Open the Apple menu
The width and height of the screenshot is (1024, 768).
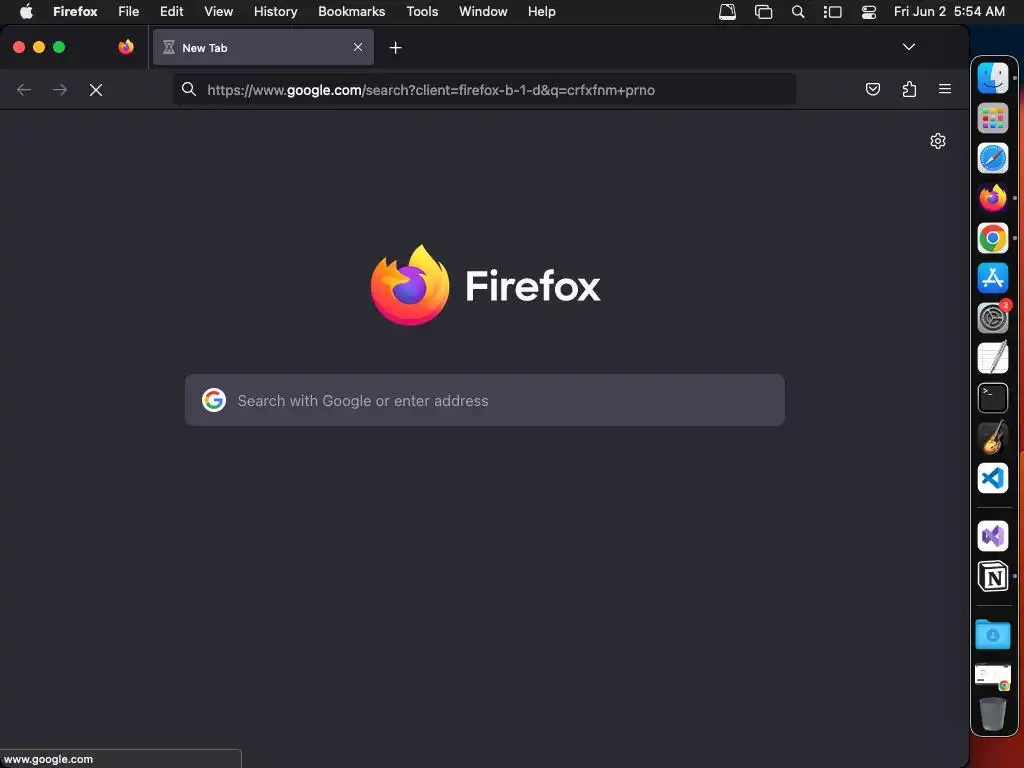[26, 12]
